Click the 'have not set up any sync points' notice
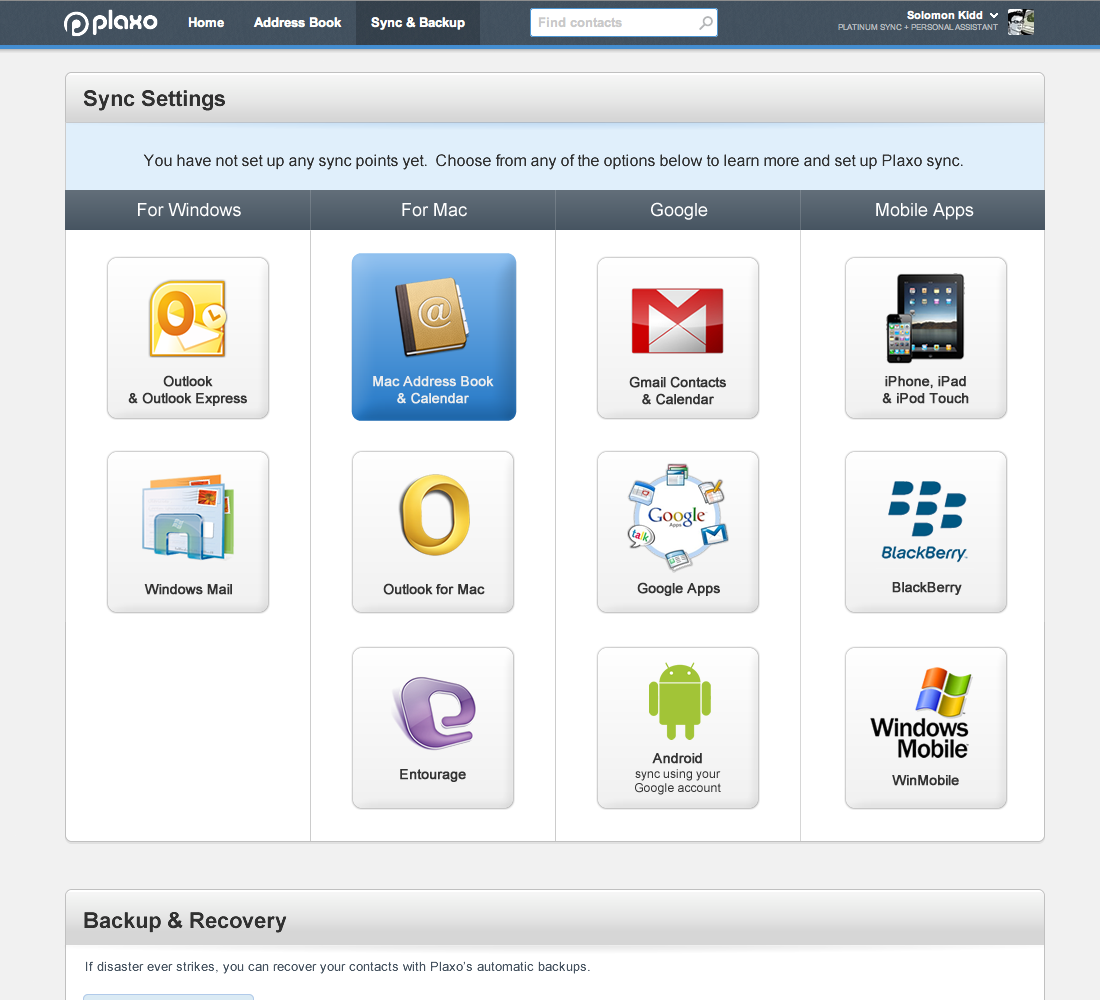The width and height of the screenshot is (1100, 1000). tap(554, 161)
